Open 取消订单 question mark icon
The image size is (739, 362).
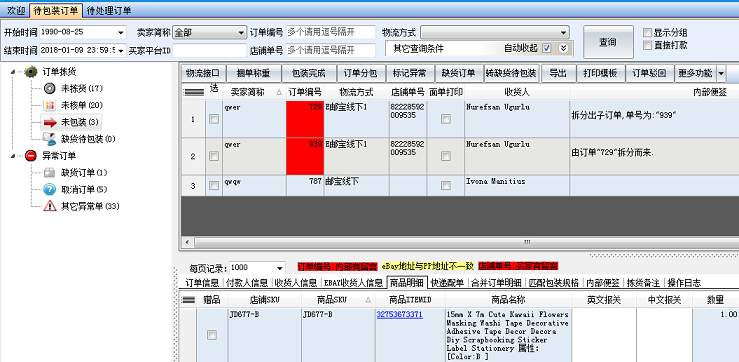tap(49, 189)
